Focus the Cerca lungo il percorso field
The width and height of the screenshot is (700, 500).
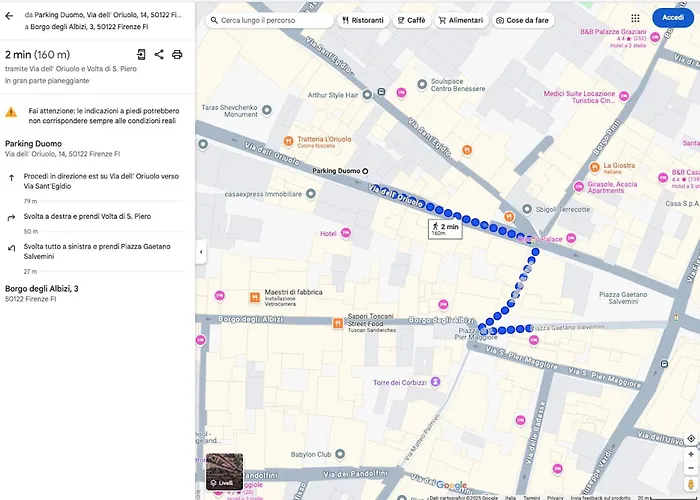269,21
